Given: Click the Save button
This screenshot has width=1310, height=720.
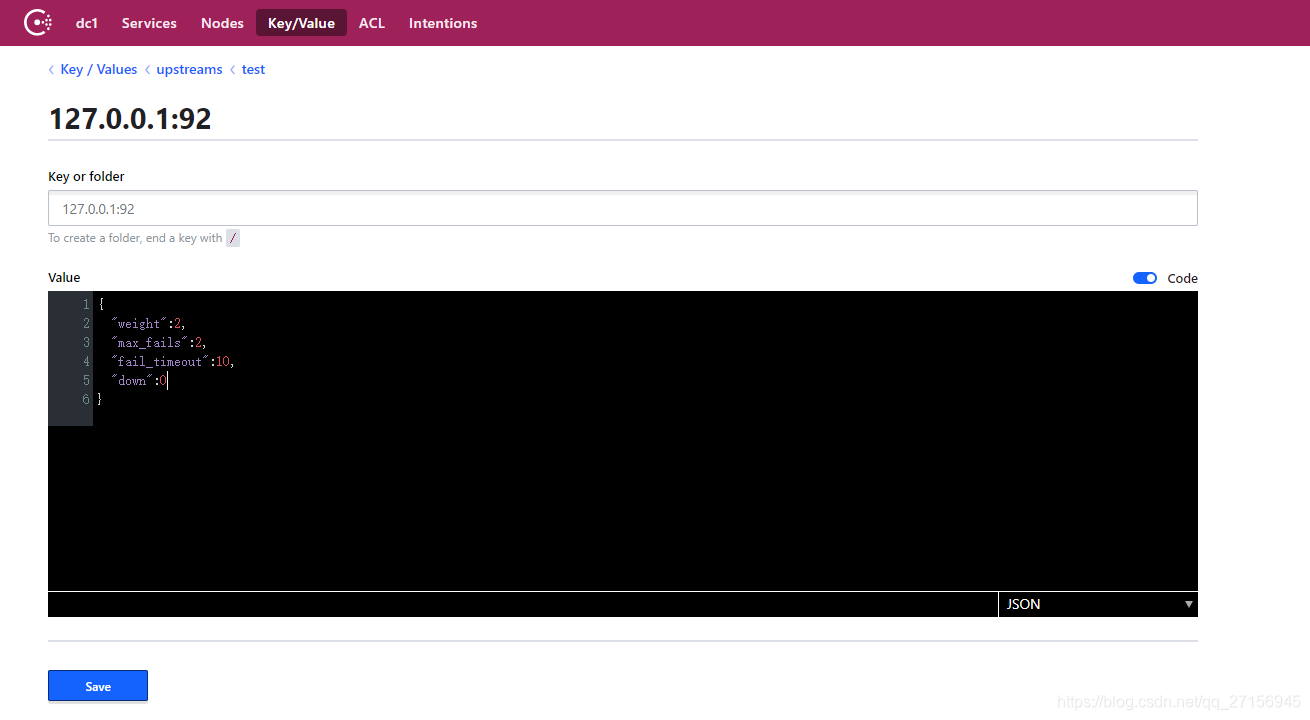Looking at the screenshot, I should (98, 686).
